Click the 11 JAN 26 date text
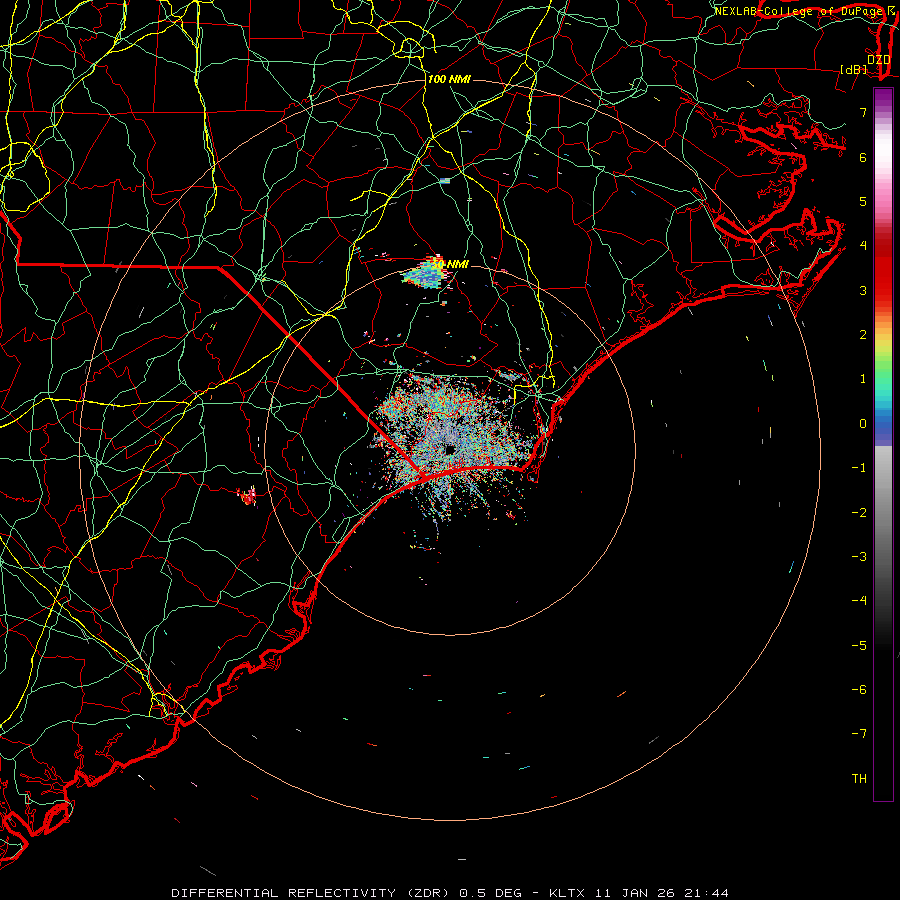 (x=634, y=893)
